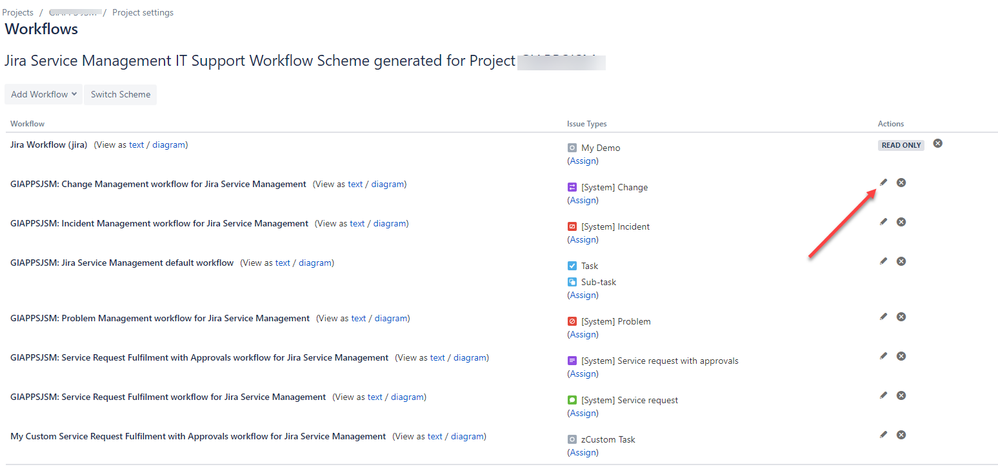
Task: Remove the Change Management workflow from scheme
Action: (901, 182)
